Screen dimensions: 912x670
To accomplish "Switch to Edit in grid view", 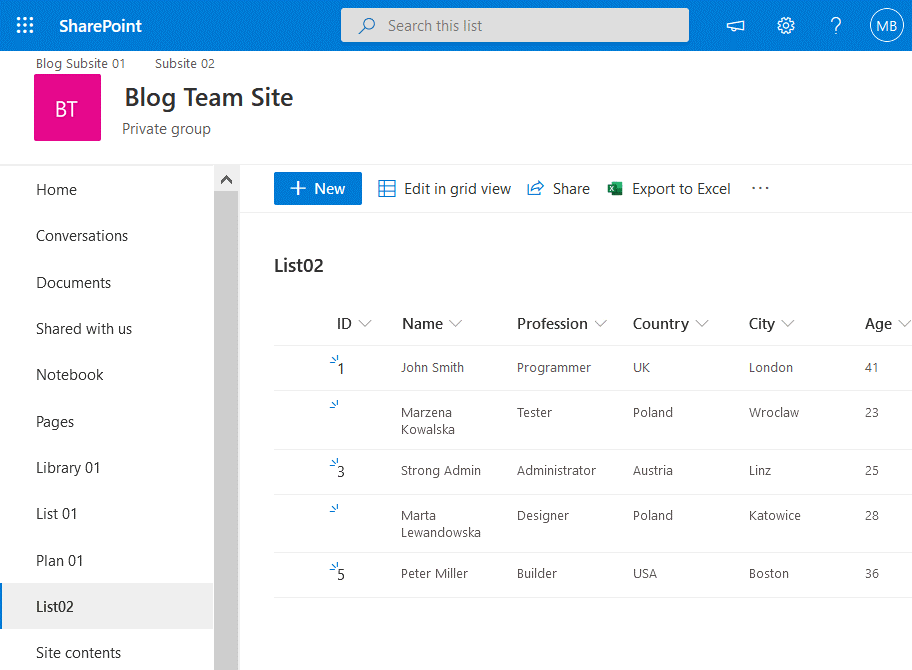I will click(444, 188).
